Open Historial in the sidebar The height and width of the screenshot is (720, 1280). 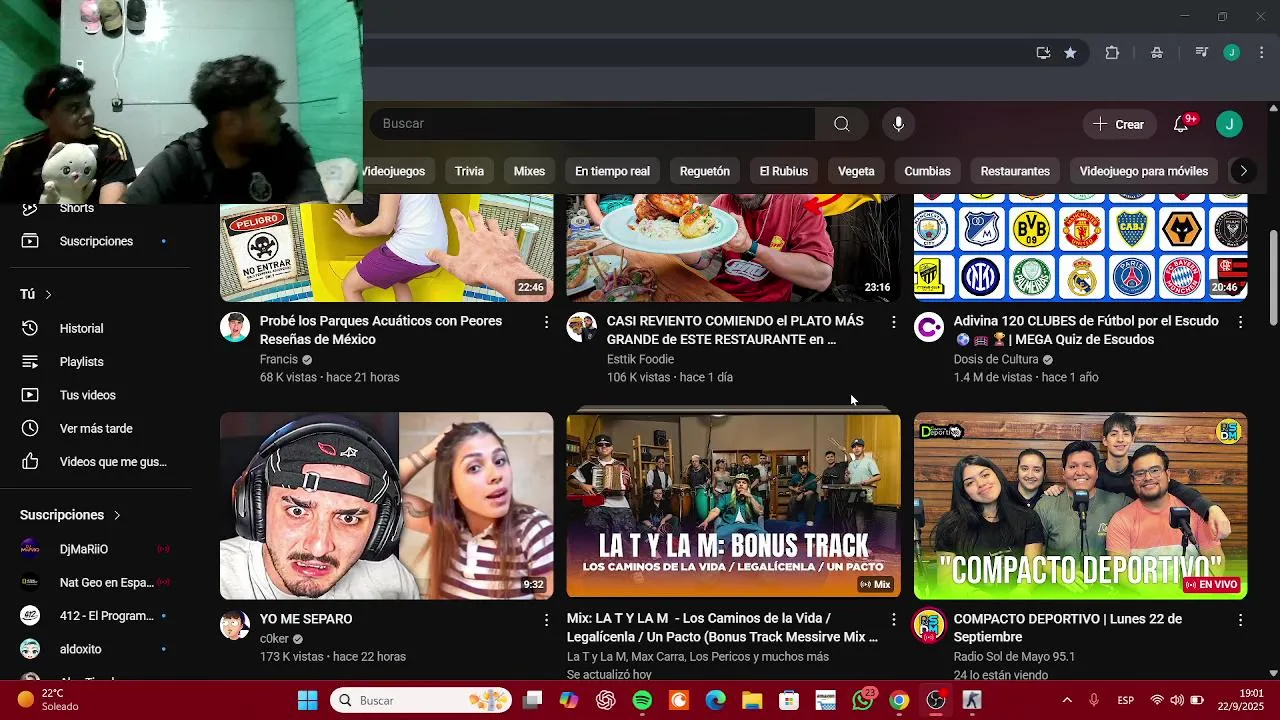(96, 328)
